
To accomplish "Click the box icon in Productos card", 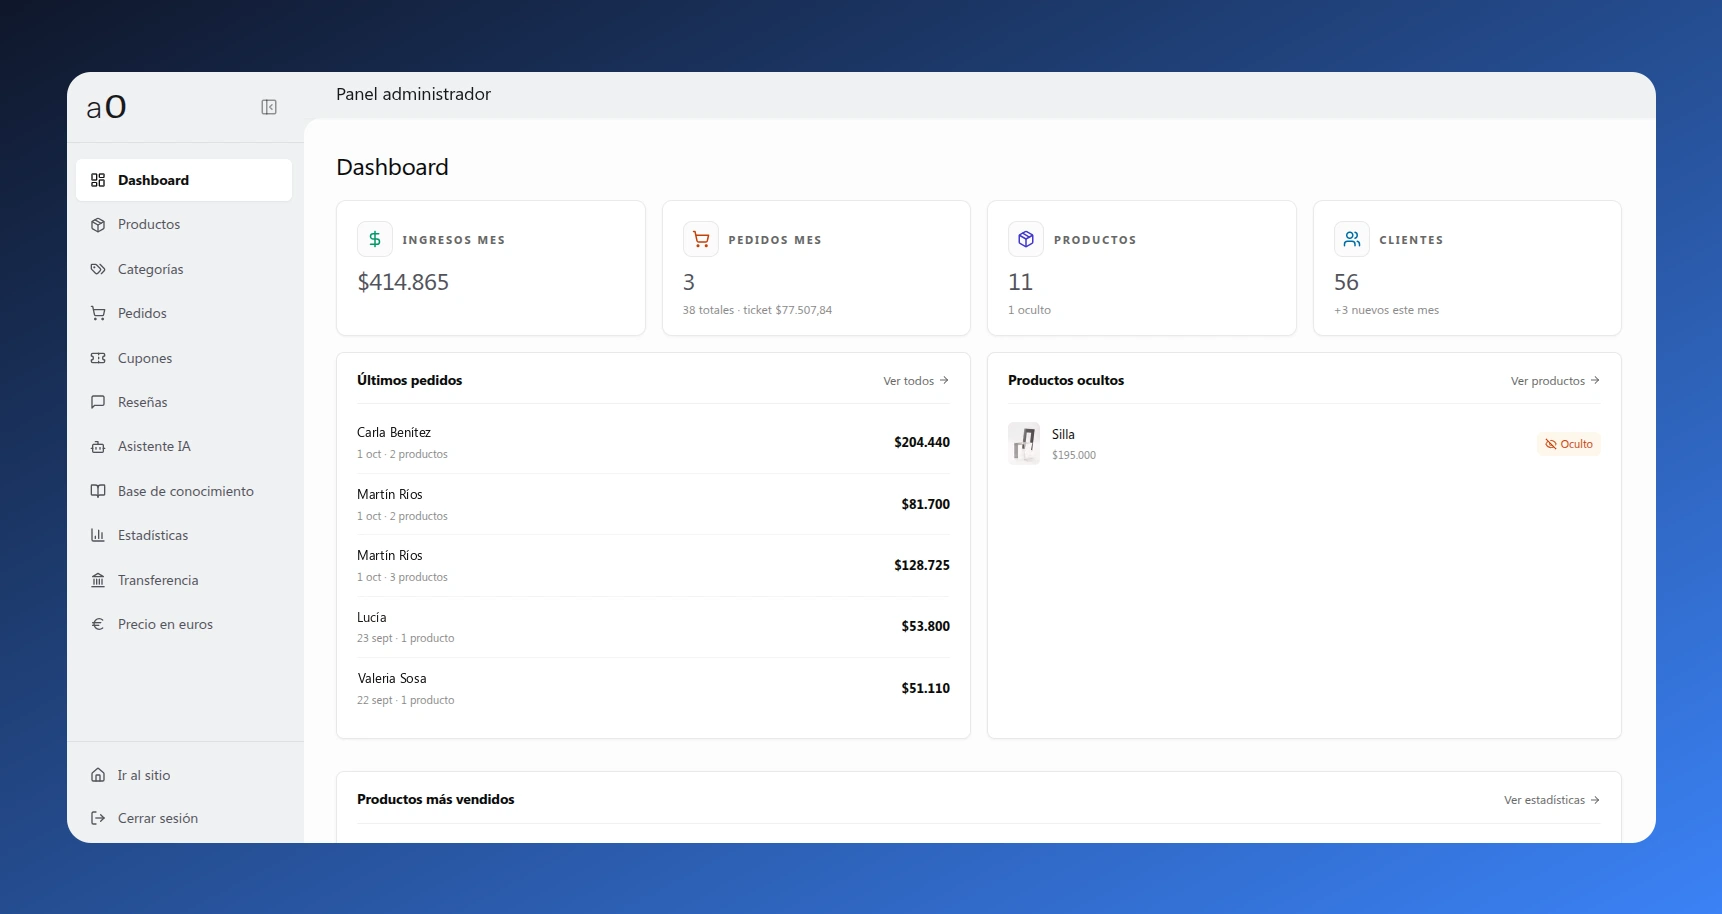I will tap(1026, 239).
